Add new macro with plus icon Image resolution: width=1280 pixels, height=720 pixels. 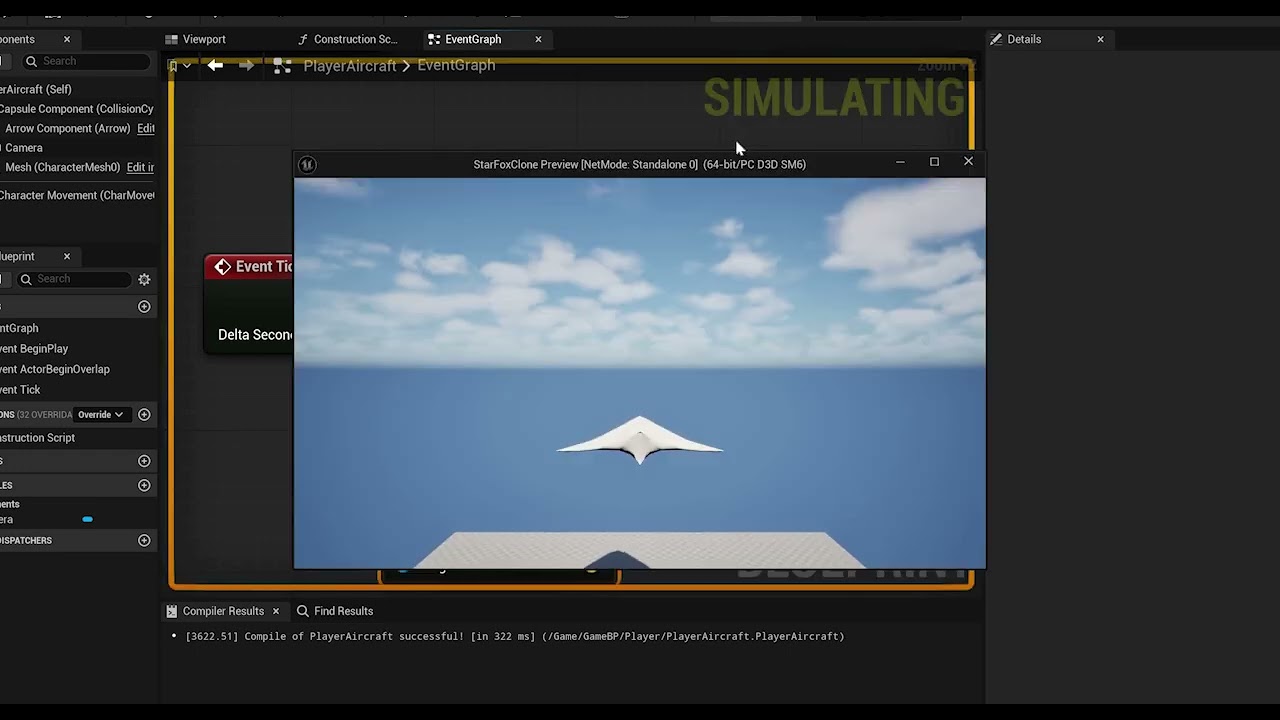click(144, 461)
